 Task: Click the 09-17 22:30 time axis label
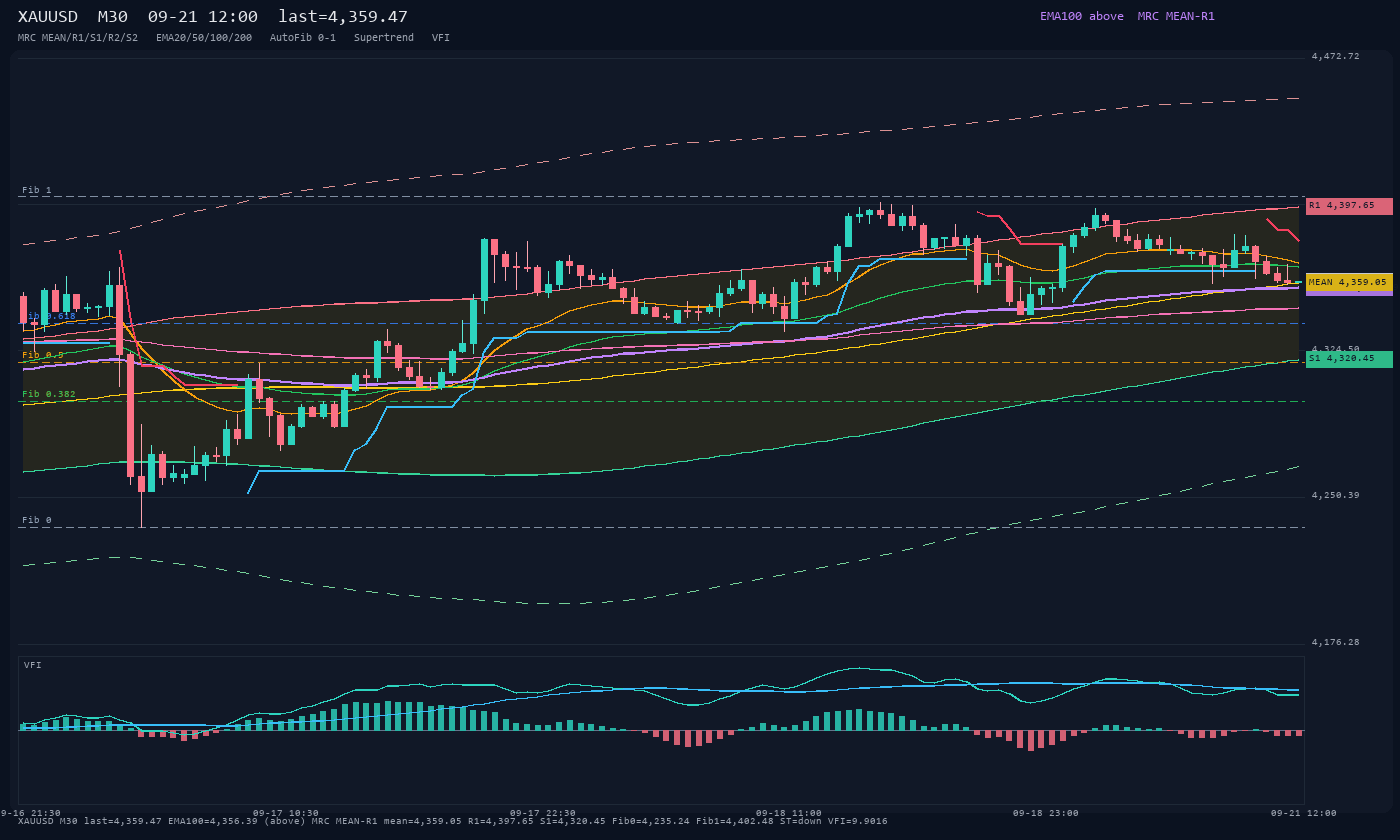pyautogui.click(x=543, y=813)
